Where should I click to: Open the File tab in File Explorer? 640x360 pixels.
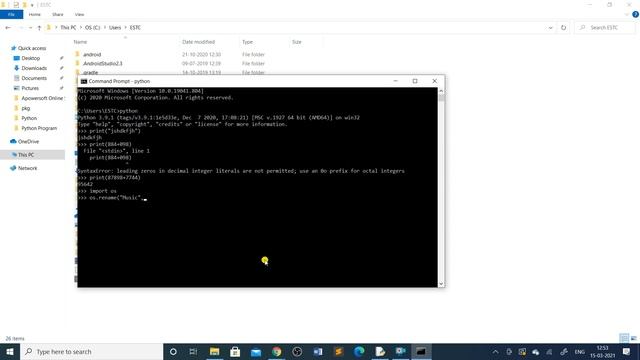click(x=11, y=14)
